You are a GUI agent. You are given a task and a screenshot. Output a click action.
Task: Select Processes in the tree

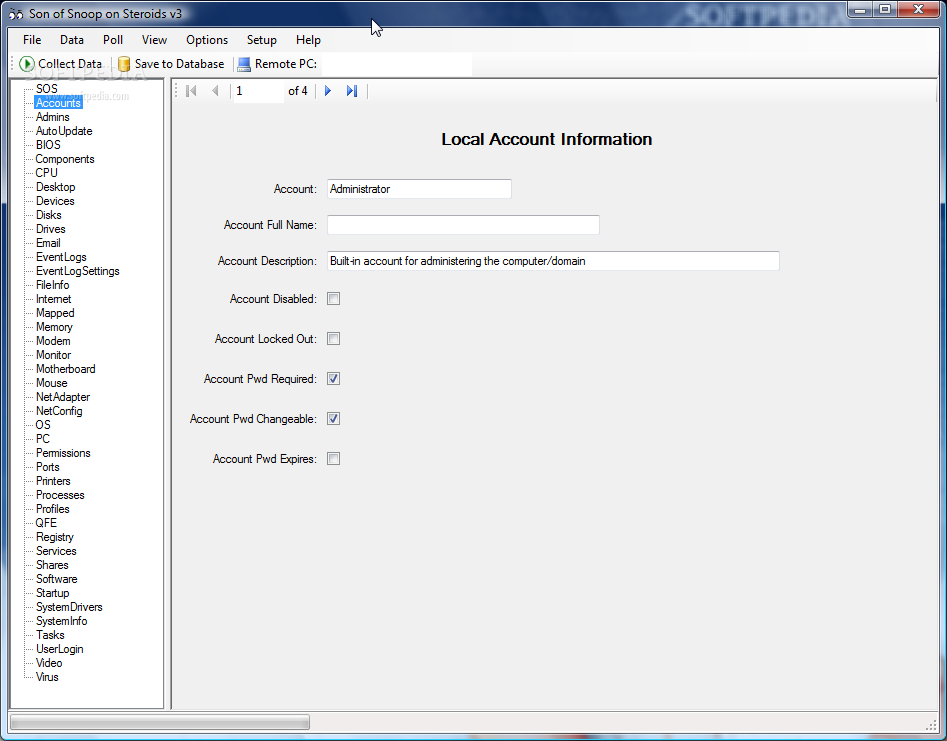(x=60, y=495)
